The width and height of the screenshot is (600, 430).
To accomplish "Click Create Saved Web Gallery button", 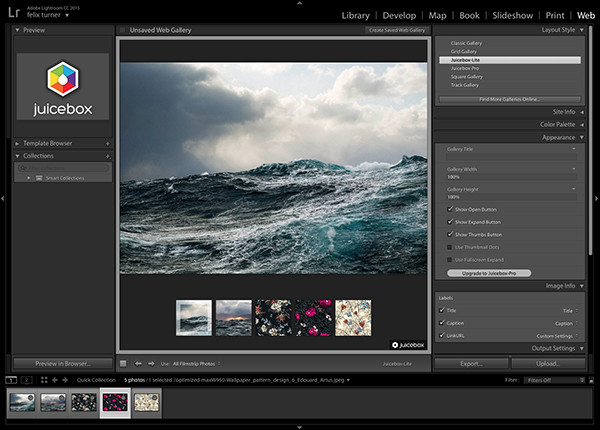I will click(x=397, y=30).
